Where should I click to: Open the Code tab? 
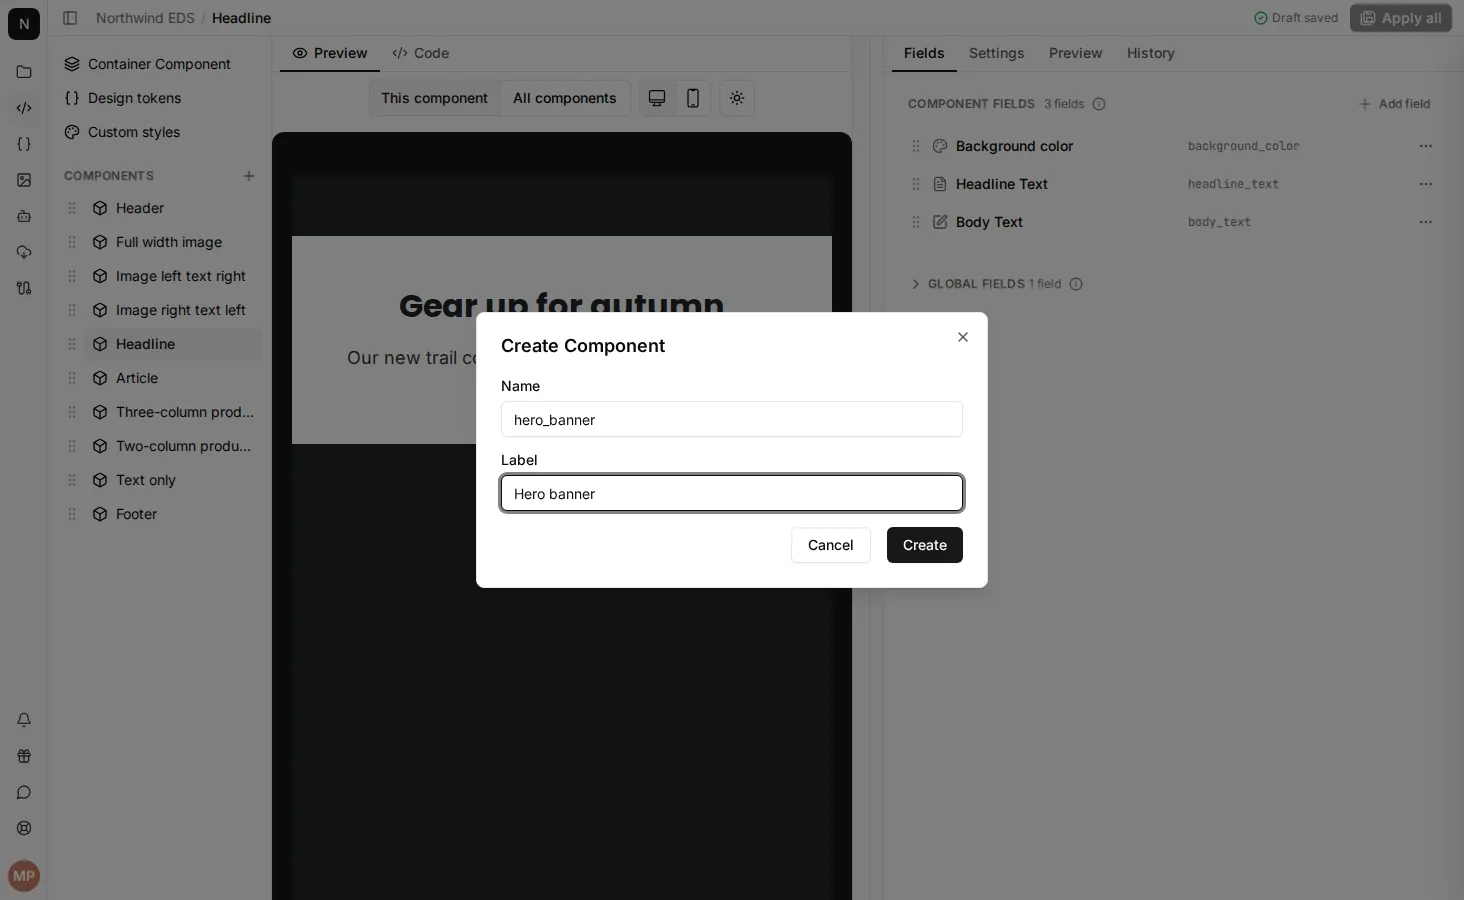pyautogui.click(x=421, y=53)
